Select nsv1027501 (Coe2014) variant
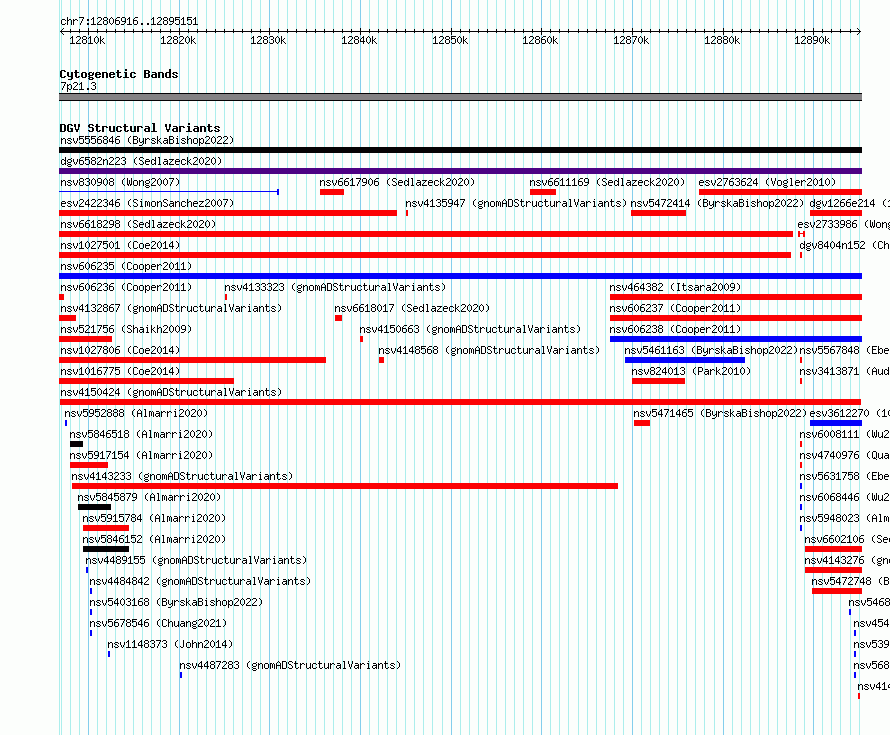 [120, 245]
